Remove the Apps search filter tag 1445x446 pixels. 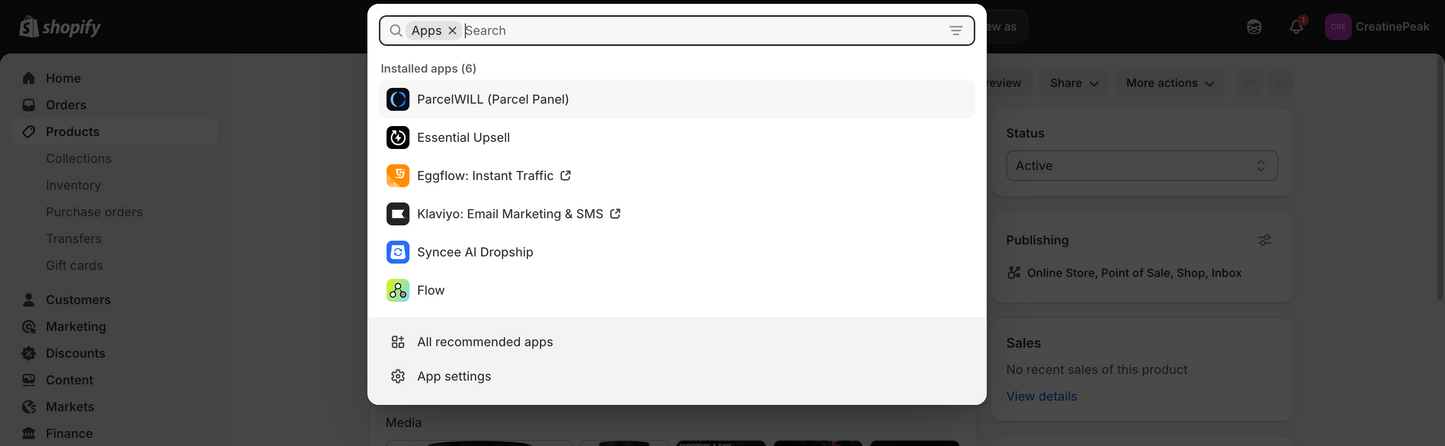click(453, 31)
